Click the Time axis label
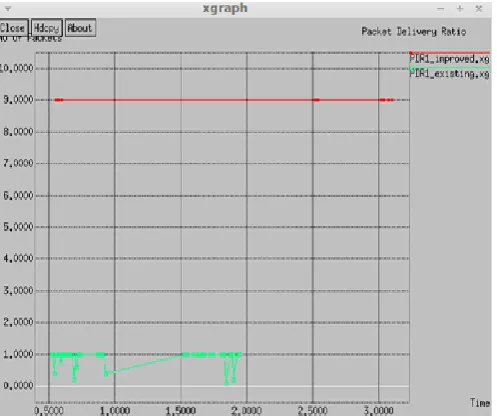Viewport: 497px width, 416px height. (x=480, y=403)
